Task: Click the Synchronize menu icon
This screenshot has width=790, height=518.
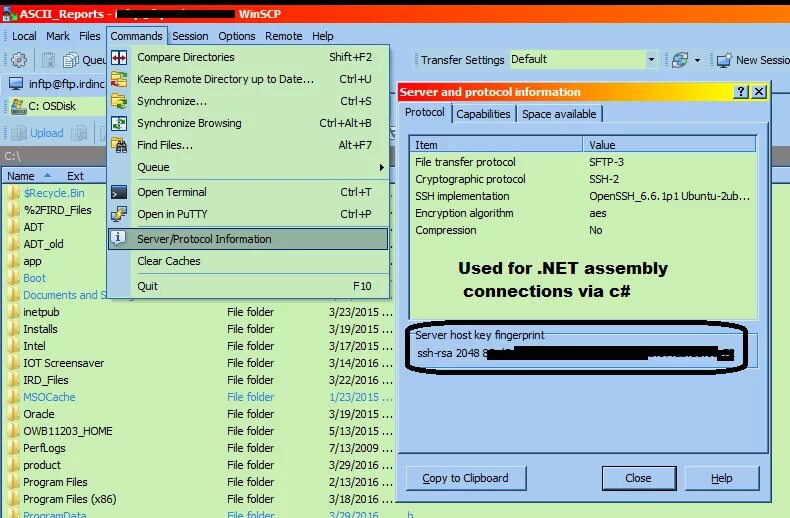Action: coord(119,101)
